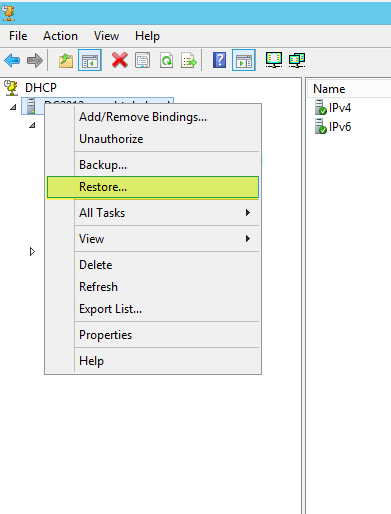The height and width of the screenshot is (514, 391).
Task: Open the View menu in menu bar
Action: point(106,36)
